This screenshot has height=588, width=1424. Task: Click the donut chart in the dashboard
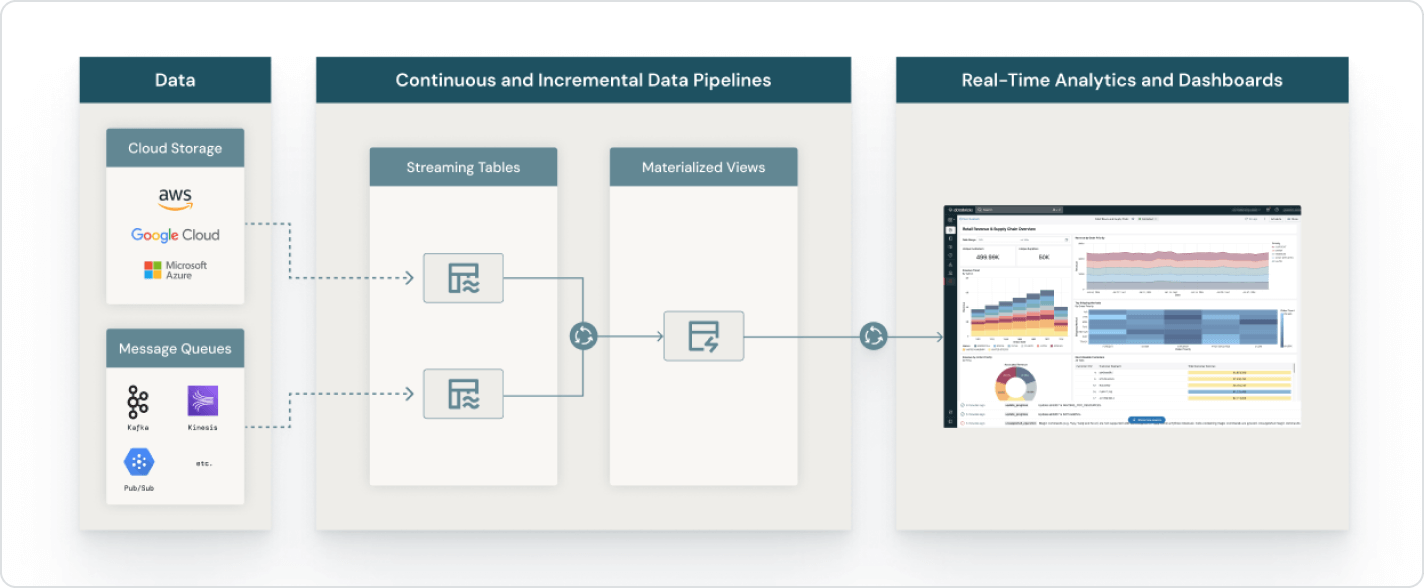pos(1016,383)
